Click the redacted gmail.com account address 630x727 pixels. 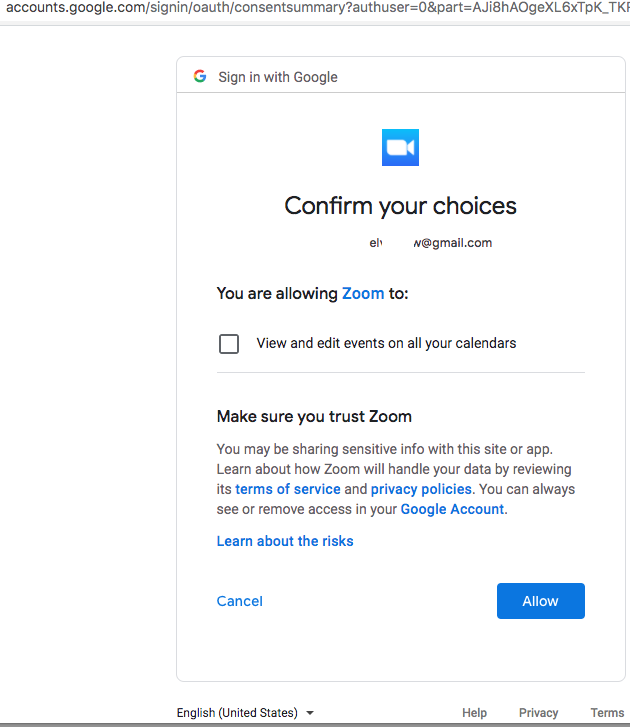(x=431, y=243)
